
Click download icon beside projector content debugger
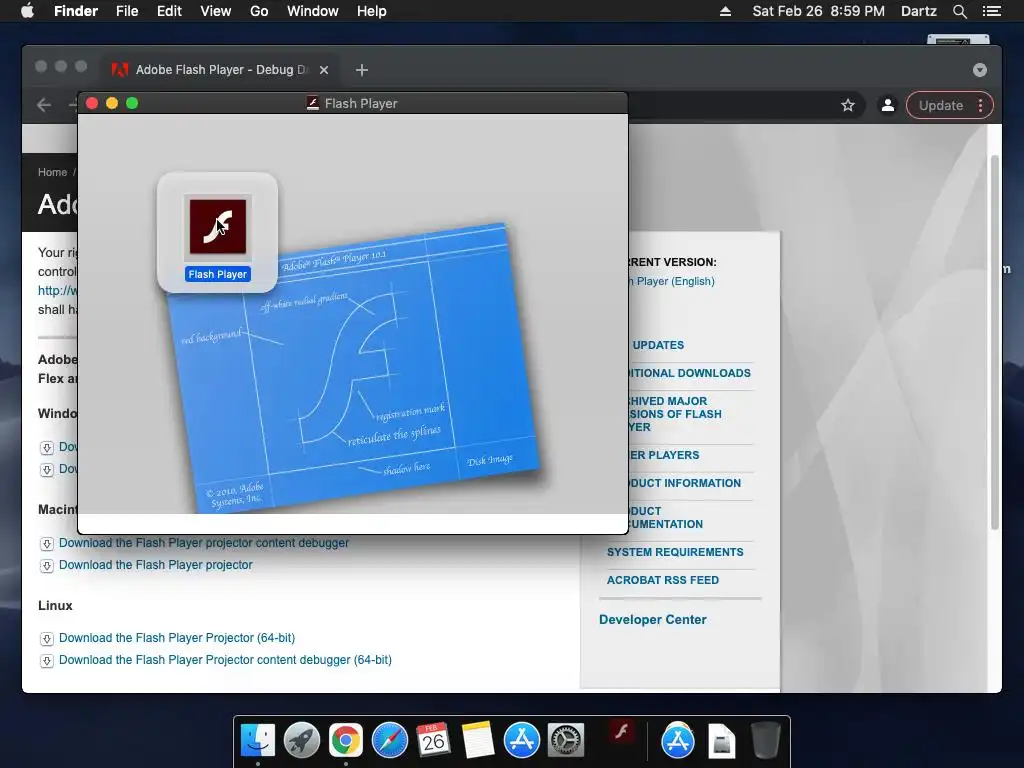[x=46, y=543]
